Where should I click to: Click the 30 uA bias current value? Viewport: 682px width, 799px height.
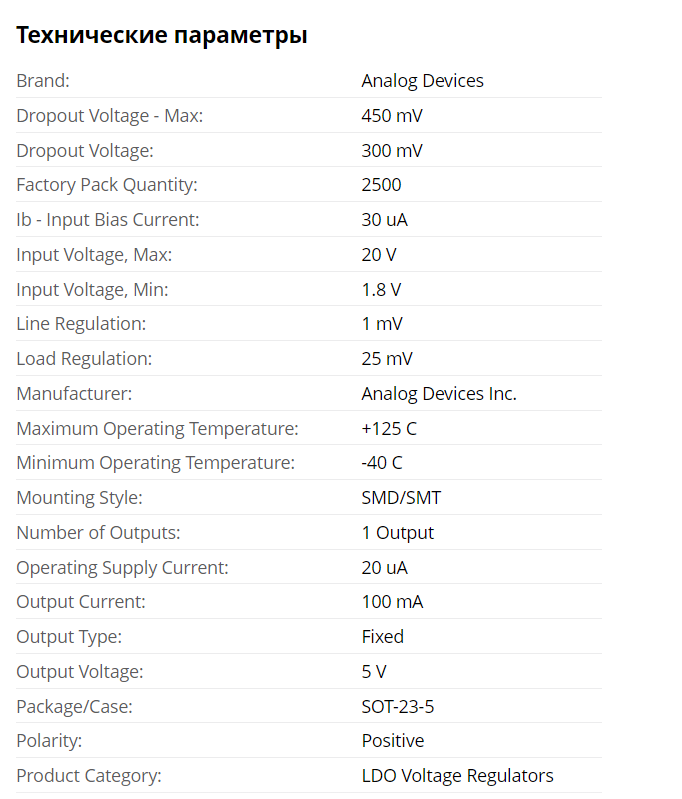click(x=384, y=220)
